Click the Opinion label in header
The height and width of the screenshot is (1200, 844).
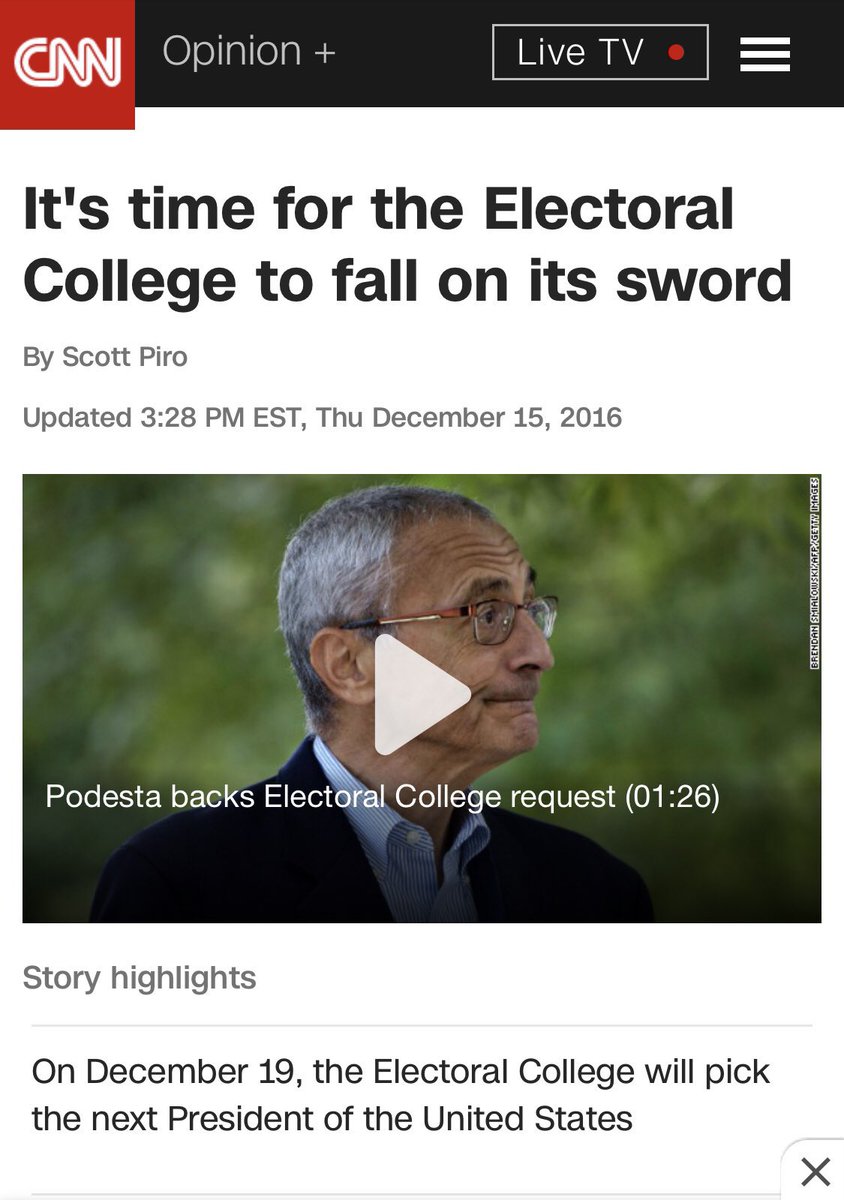coord(232,52)
